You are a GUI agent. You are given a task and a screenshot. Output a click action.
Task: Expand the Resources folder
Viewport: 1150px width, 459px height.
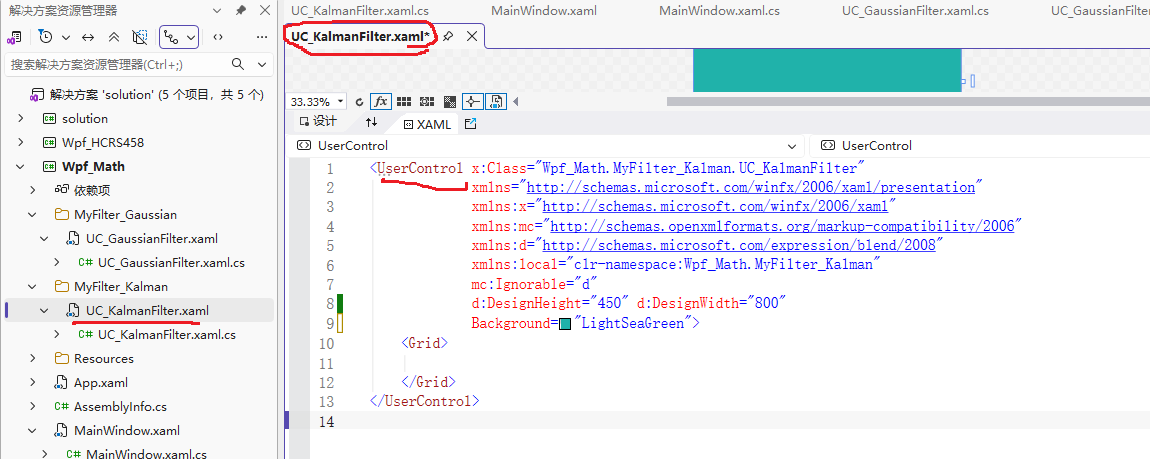(x=32, y=359)
